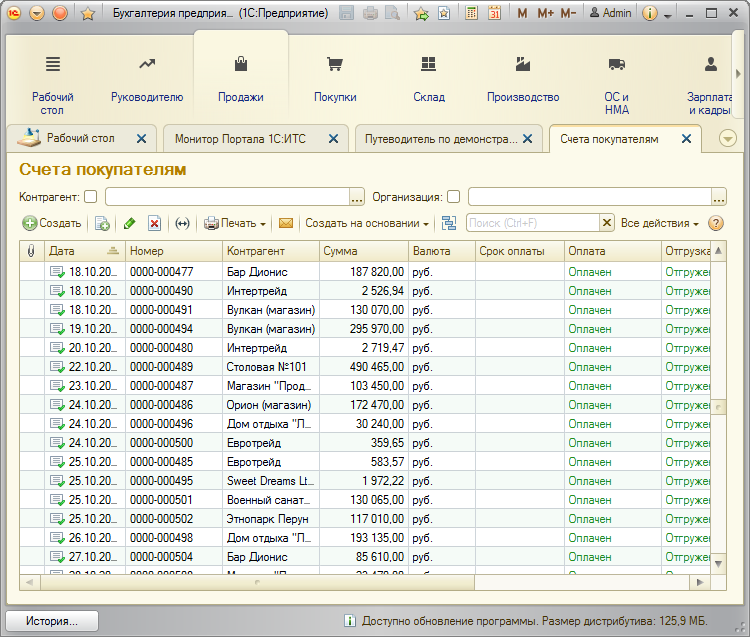Viewport: 750px width, 637px height.
Task: Open the list of open tabs dropdown
Action: point(728,139)
